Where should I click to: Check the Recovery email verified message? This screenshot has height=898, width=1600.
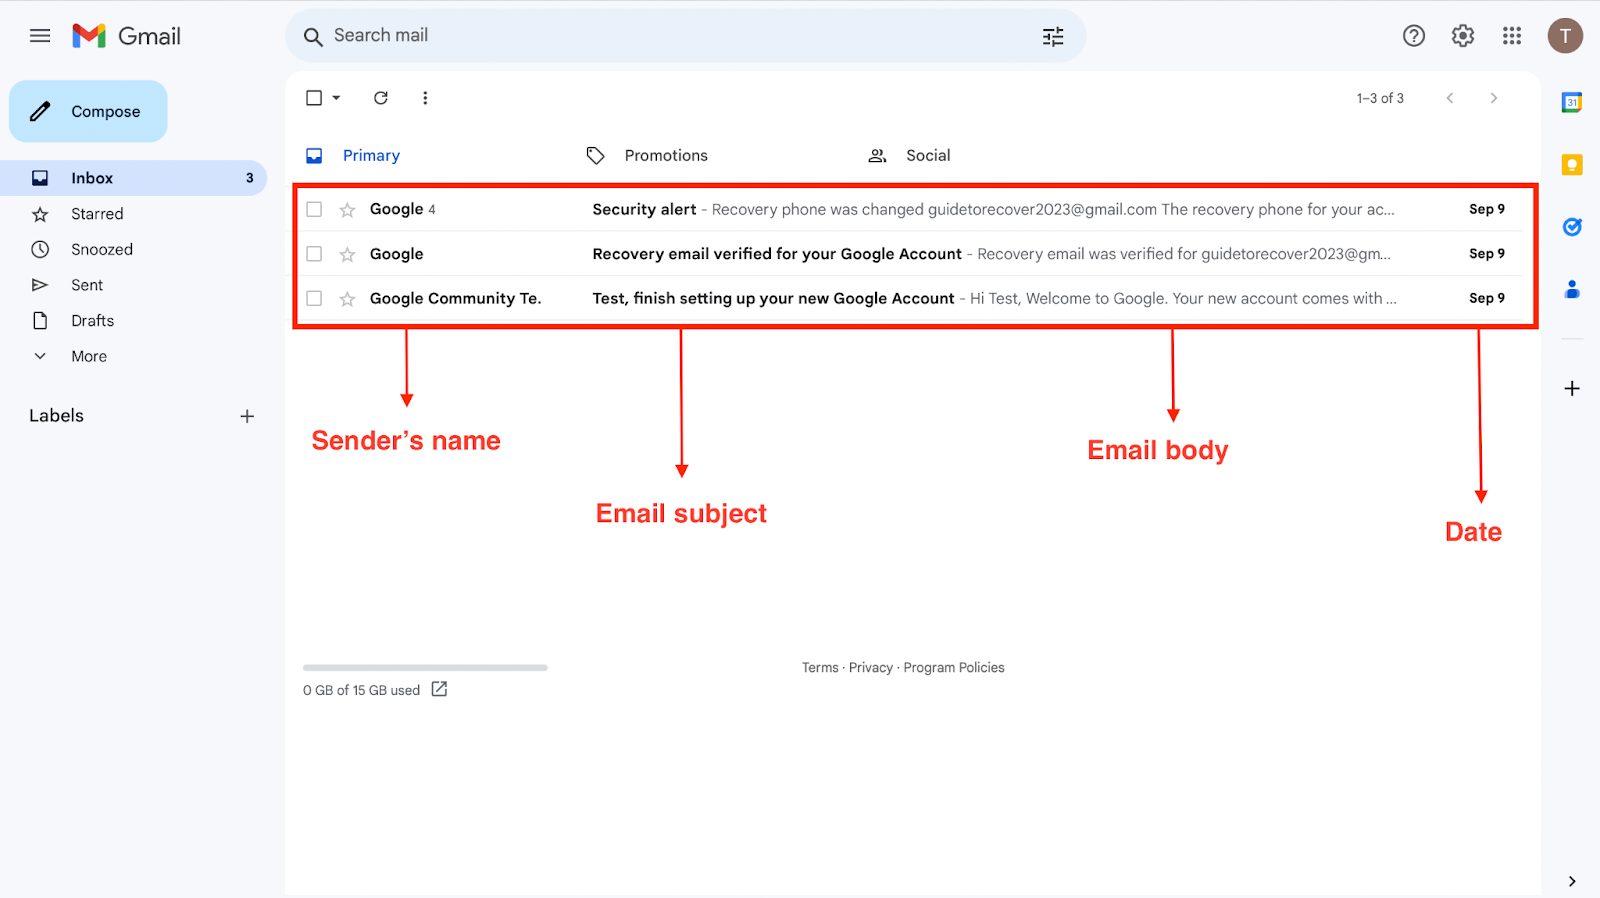tap(314, 254)
